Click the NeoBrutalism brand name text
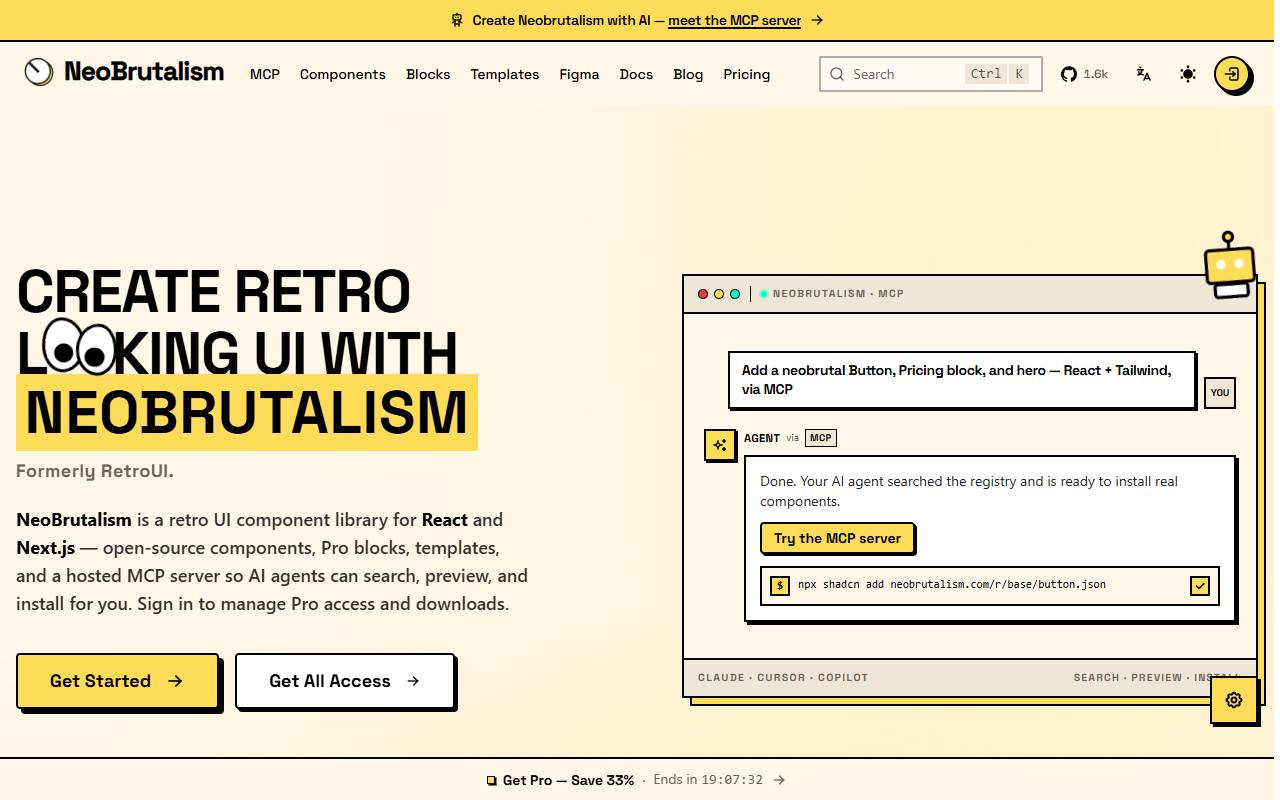The height and width of the screenshot is (800, 1280). click(144, 72)
